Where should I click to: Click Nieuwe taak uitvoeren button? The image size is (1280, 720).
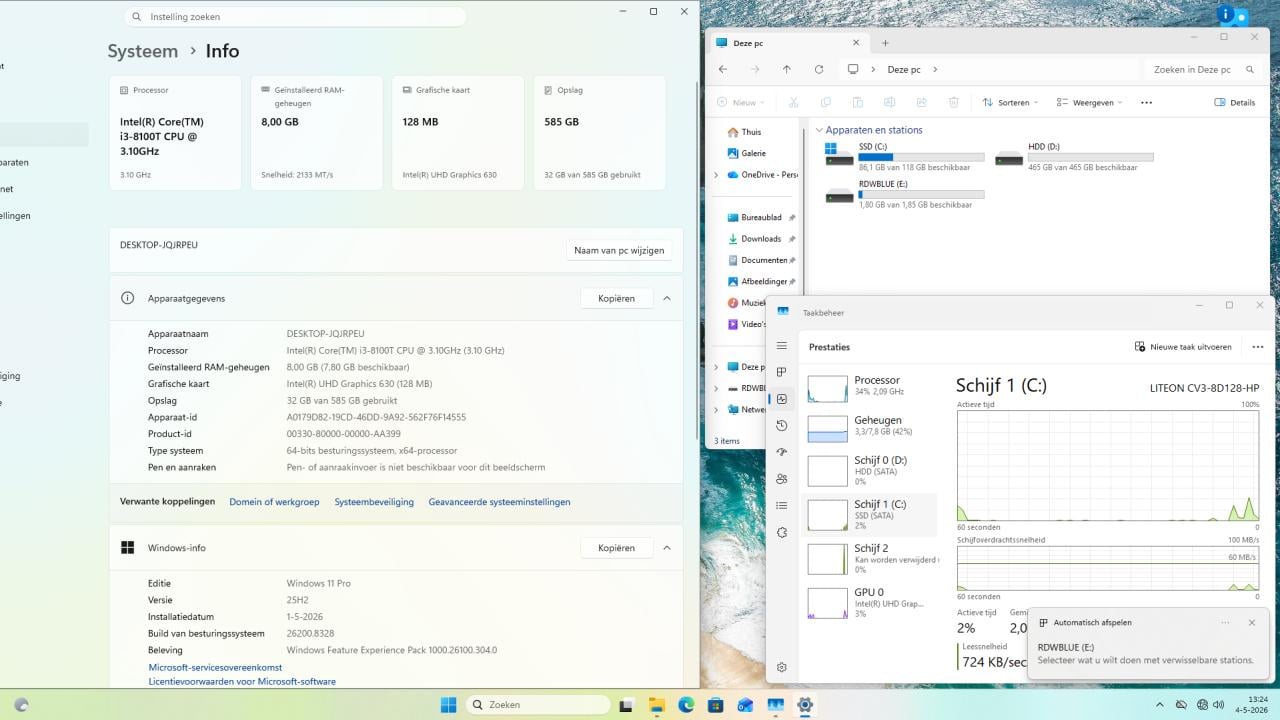coord(1183,347)
